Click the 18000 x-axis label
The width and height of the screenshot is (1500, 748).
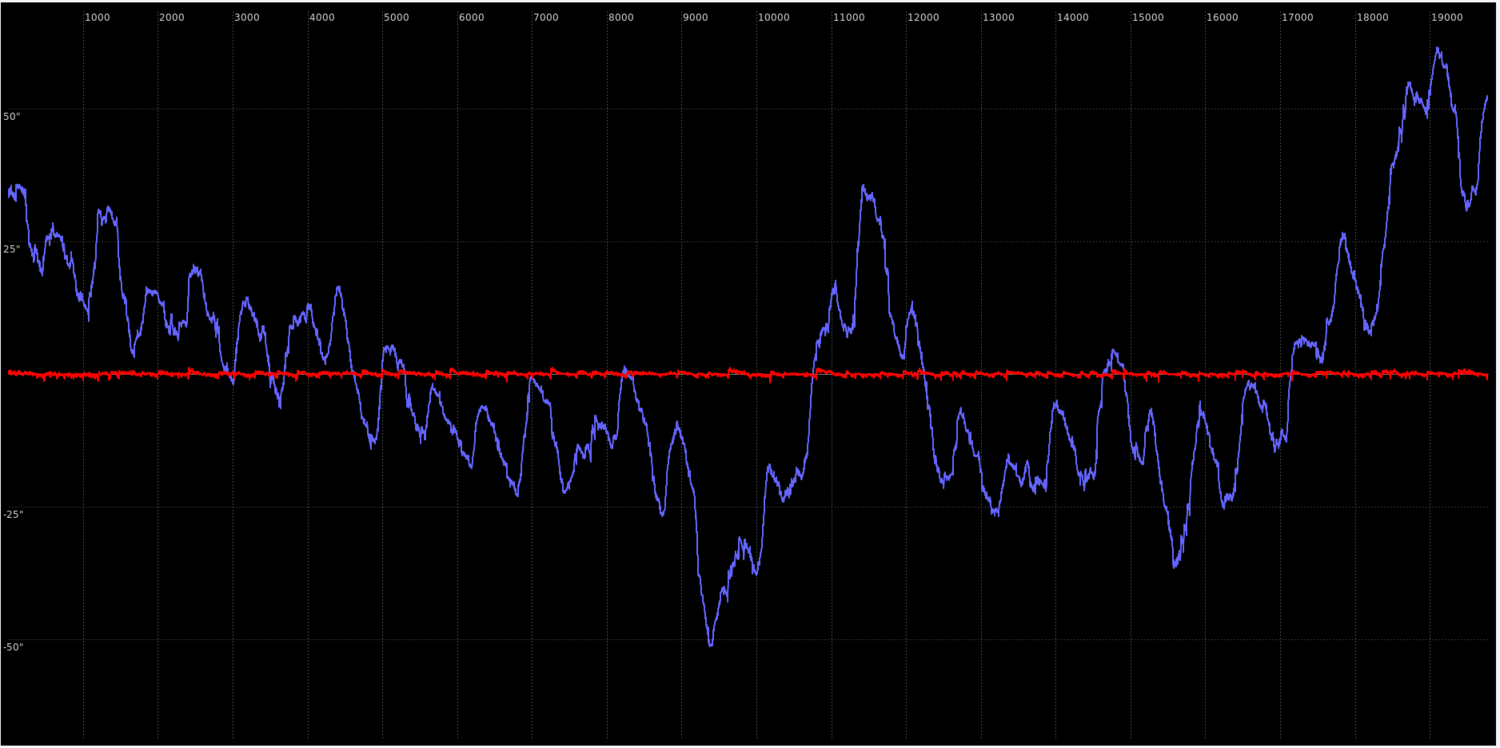coord(1373,18)
